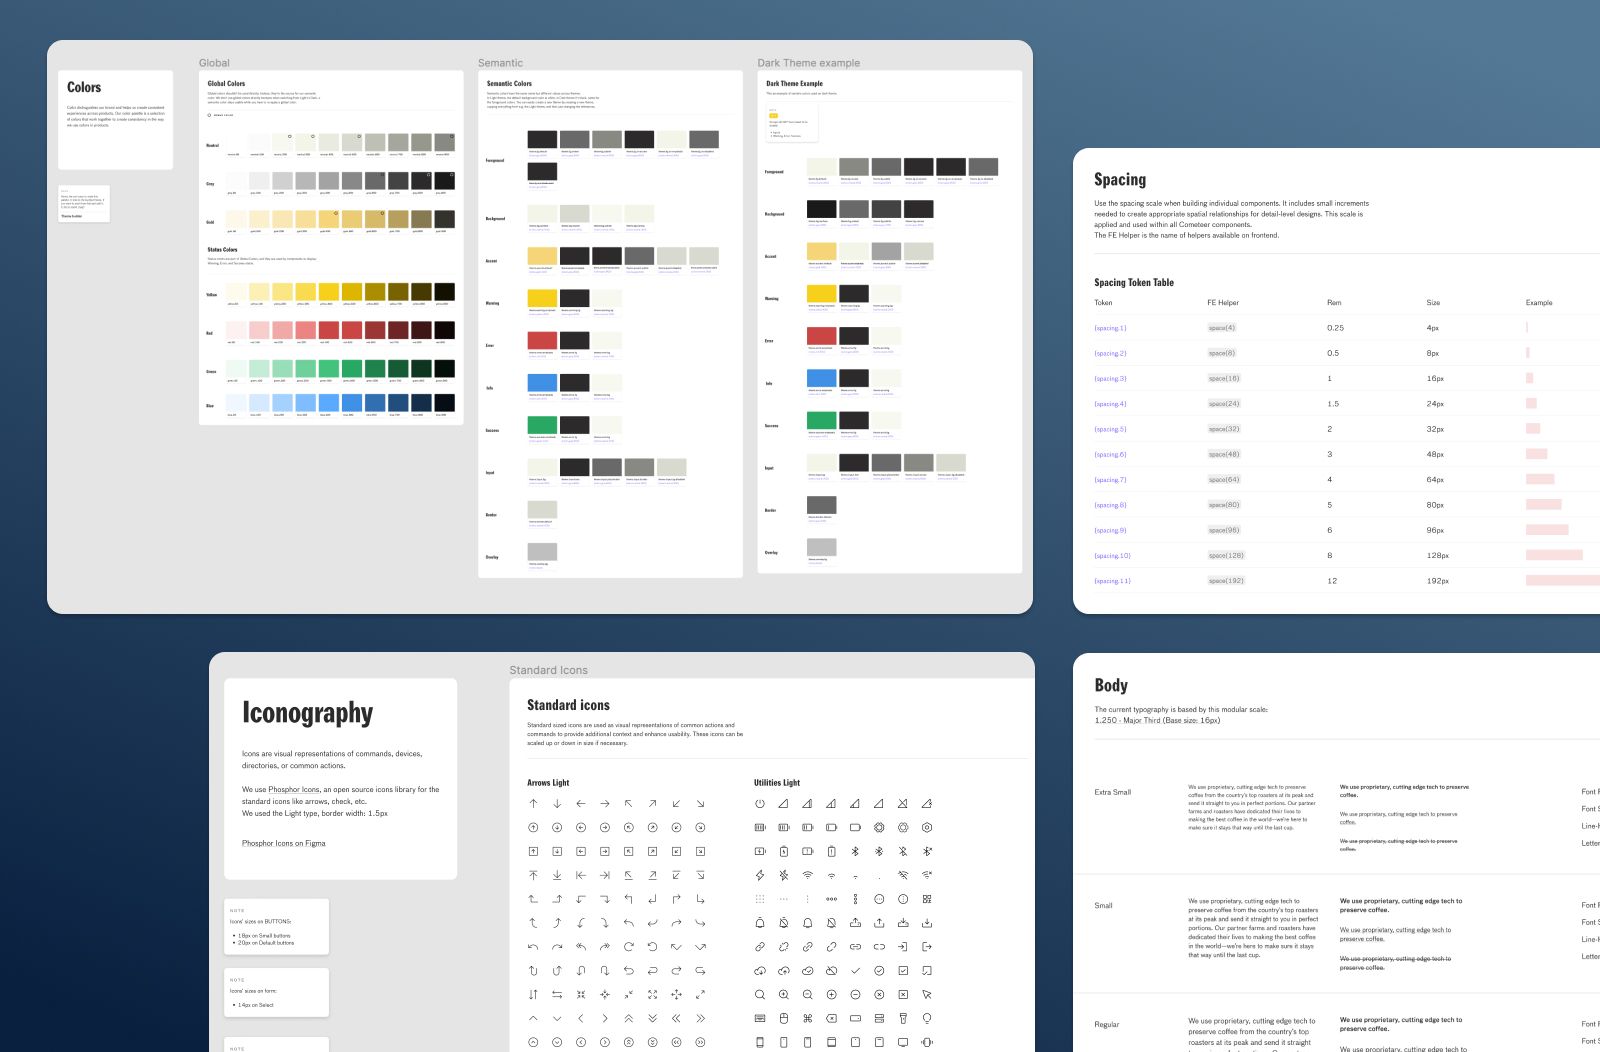Click the {spacing.6} token link
Image resolution: width=1600 pixels, height=1052 pixels.
[1110, 454]
